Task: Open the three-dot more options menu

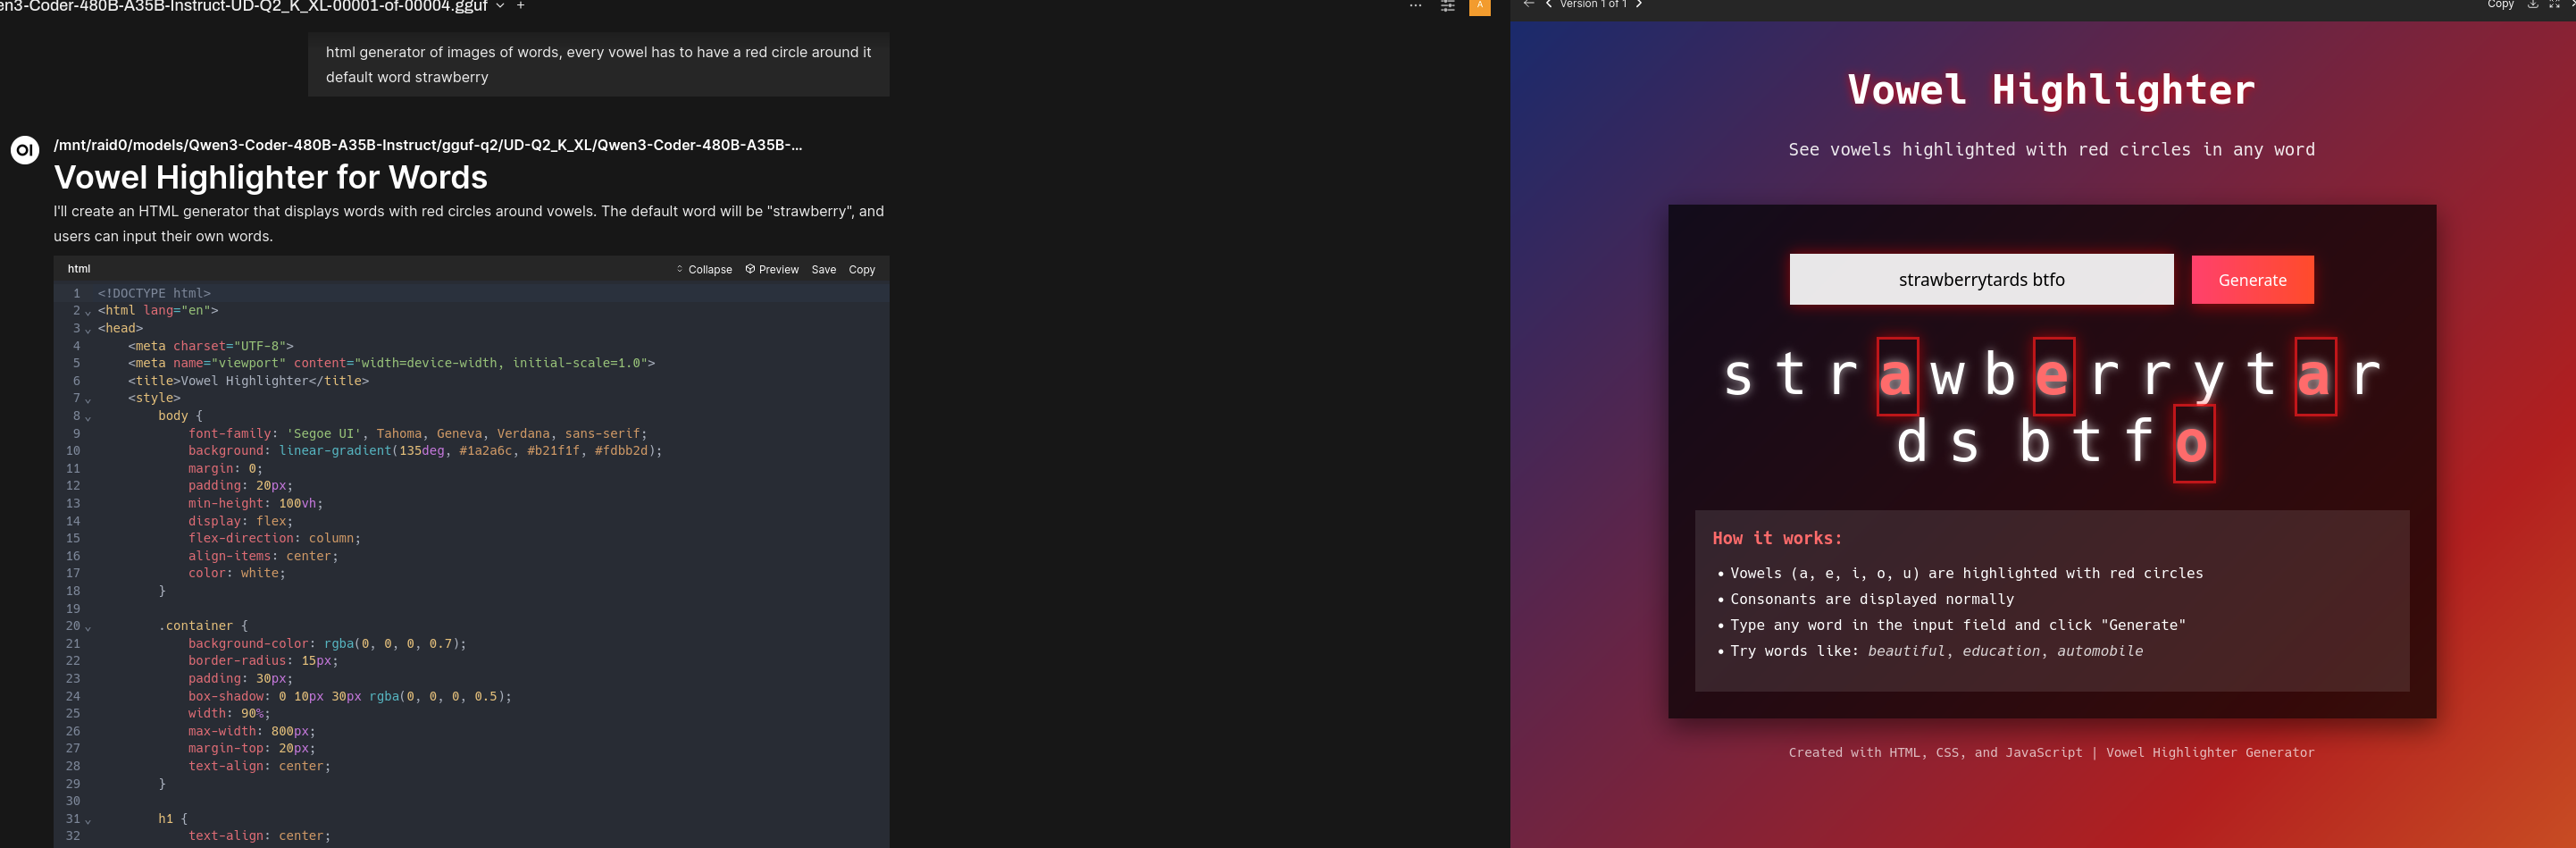Action: pyautogui.click(x=1415, y=6)
